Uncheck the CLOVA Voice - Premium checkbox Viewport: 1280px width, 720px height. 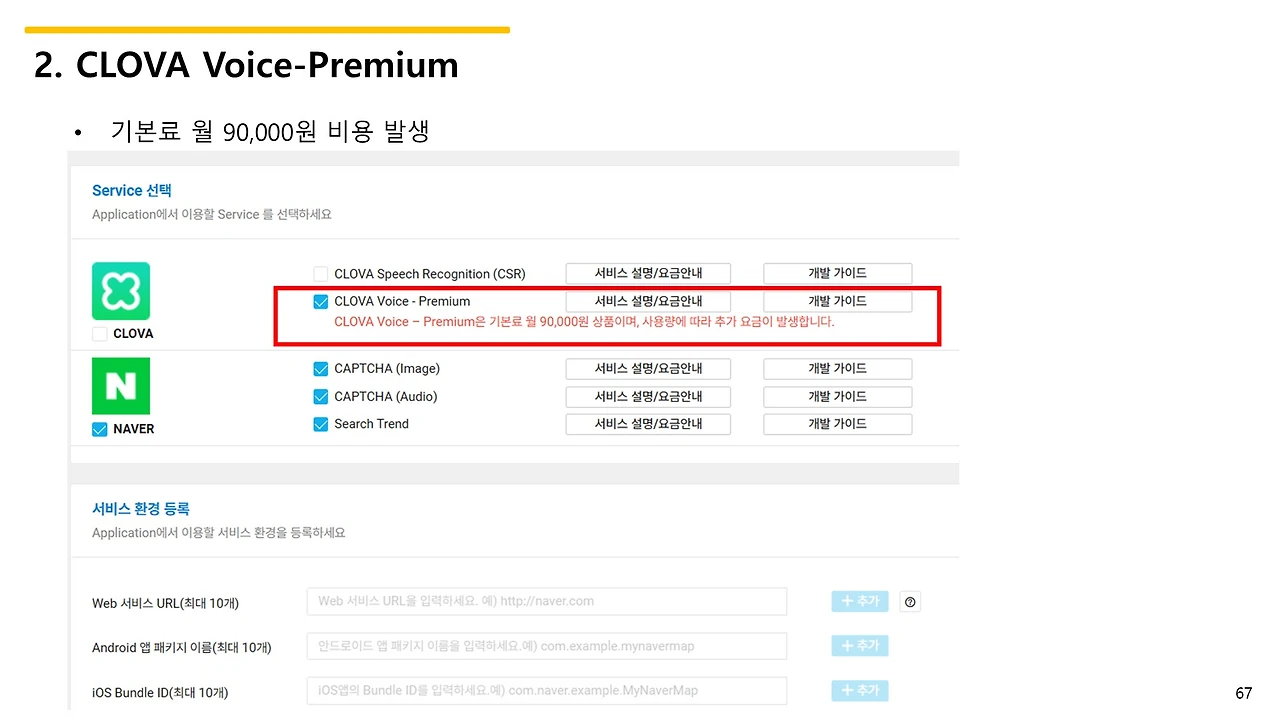pyautogui.click(x=321, y=301)
